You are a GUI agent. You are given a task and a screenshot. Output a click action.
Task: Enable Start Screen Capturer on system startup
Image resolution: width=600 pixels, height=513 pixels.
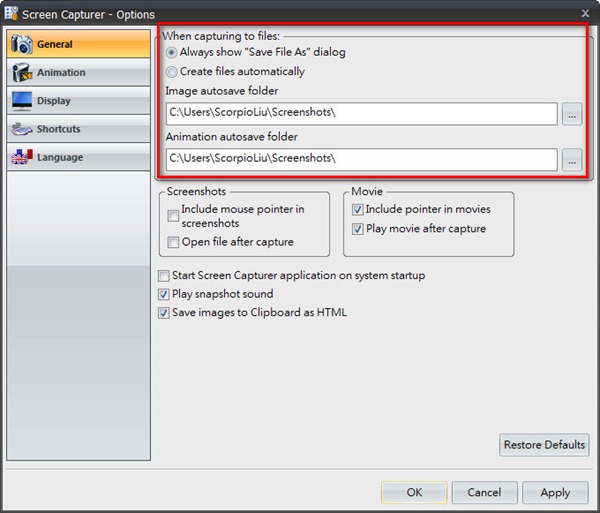point(164,276)
